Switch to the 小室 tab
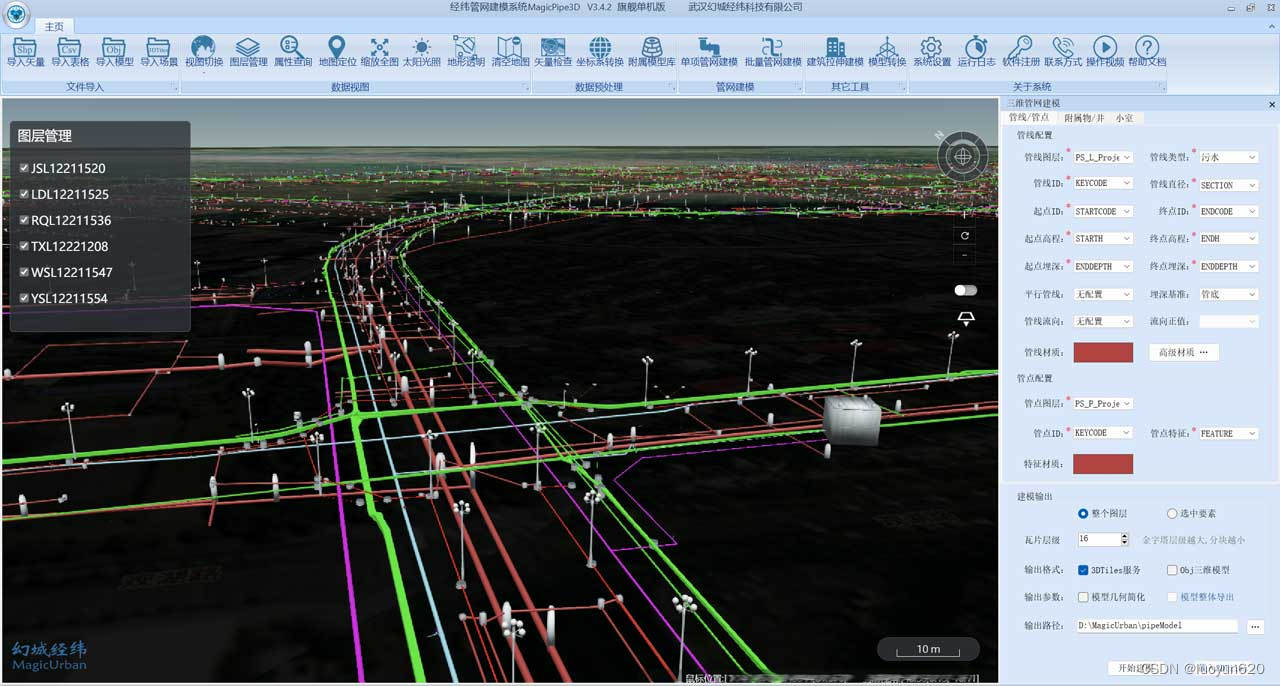The width and height of the screenshot is (1280, 686). click(1125, 117)
